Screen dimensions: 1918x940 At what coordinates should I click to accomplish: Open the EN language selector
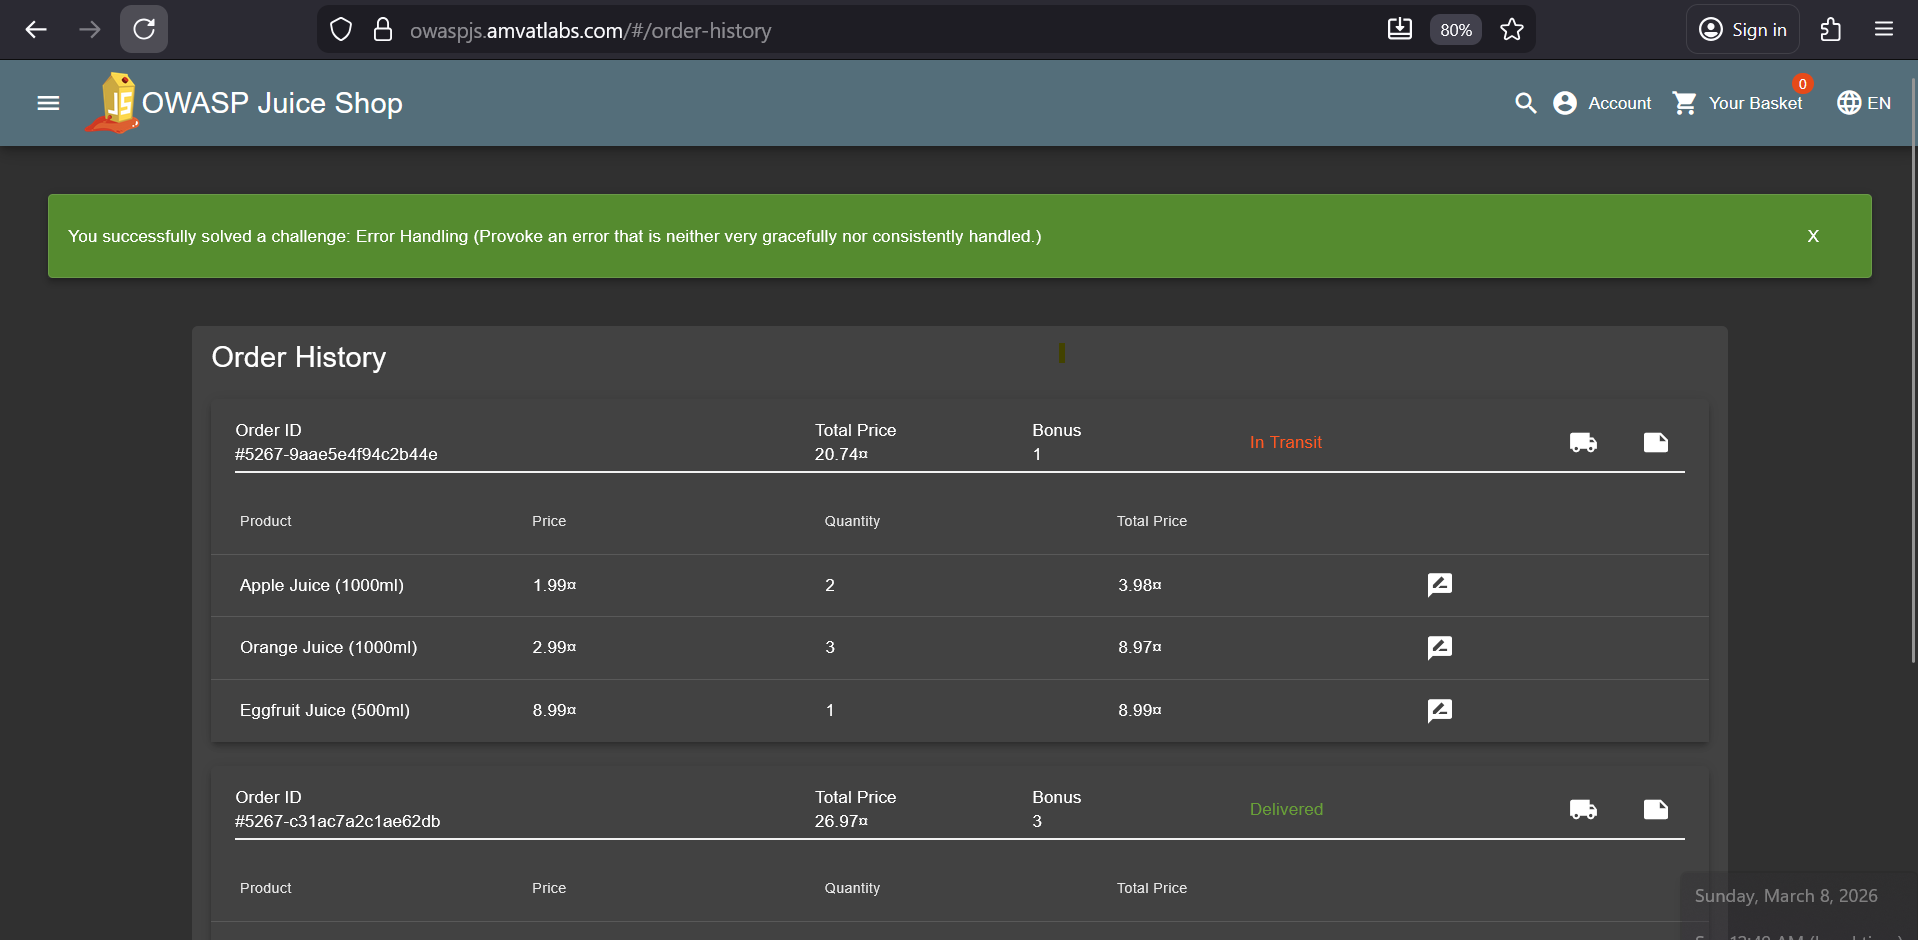tap(1864, 103)
